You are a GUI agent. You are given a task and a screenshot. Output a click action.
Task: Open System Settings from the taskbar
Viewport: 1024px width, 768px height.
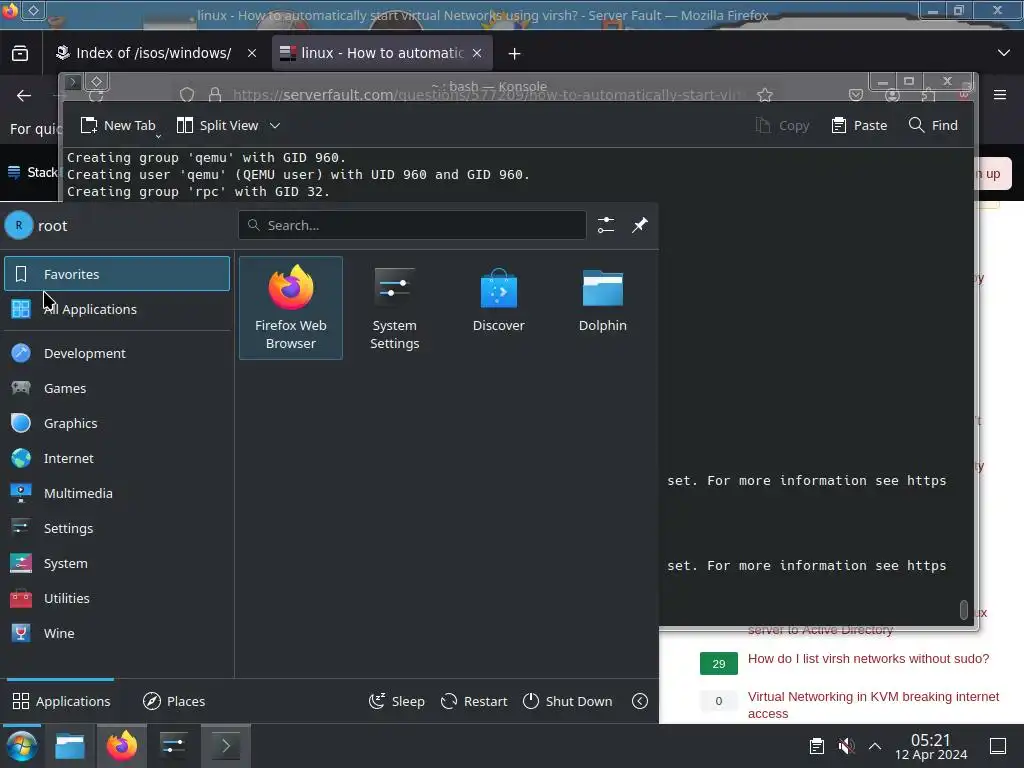[174, 746]
